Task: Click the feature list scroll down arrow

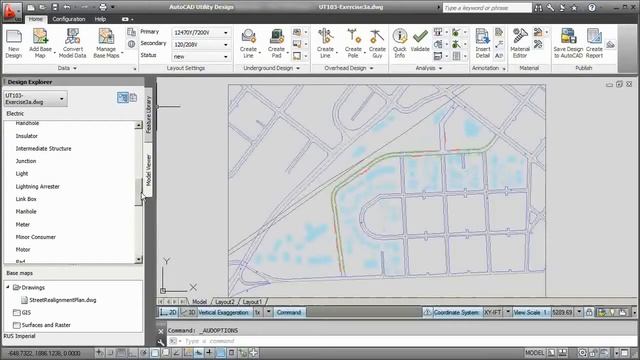Action: pyautogui.click(x=138, y=259)
